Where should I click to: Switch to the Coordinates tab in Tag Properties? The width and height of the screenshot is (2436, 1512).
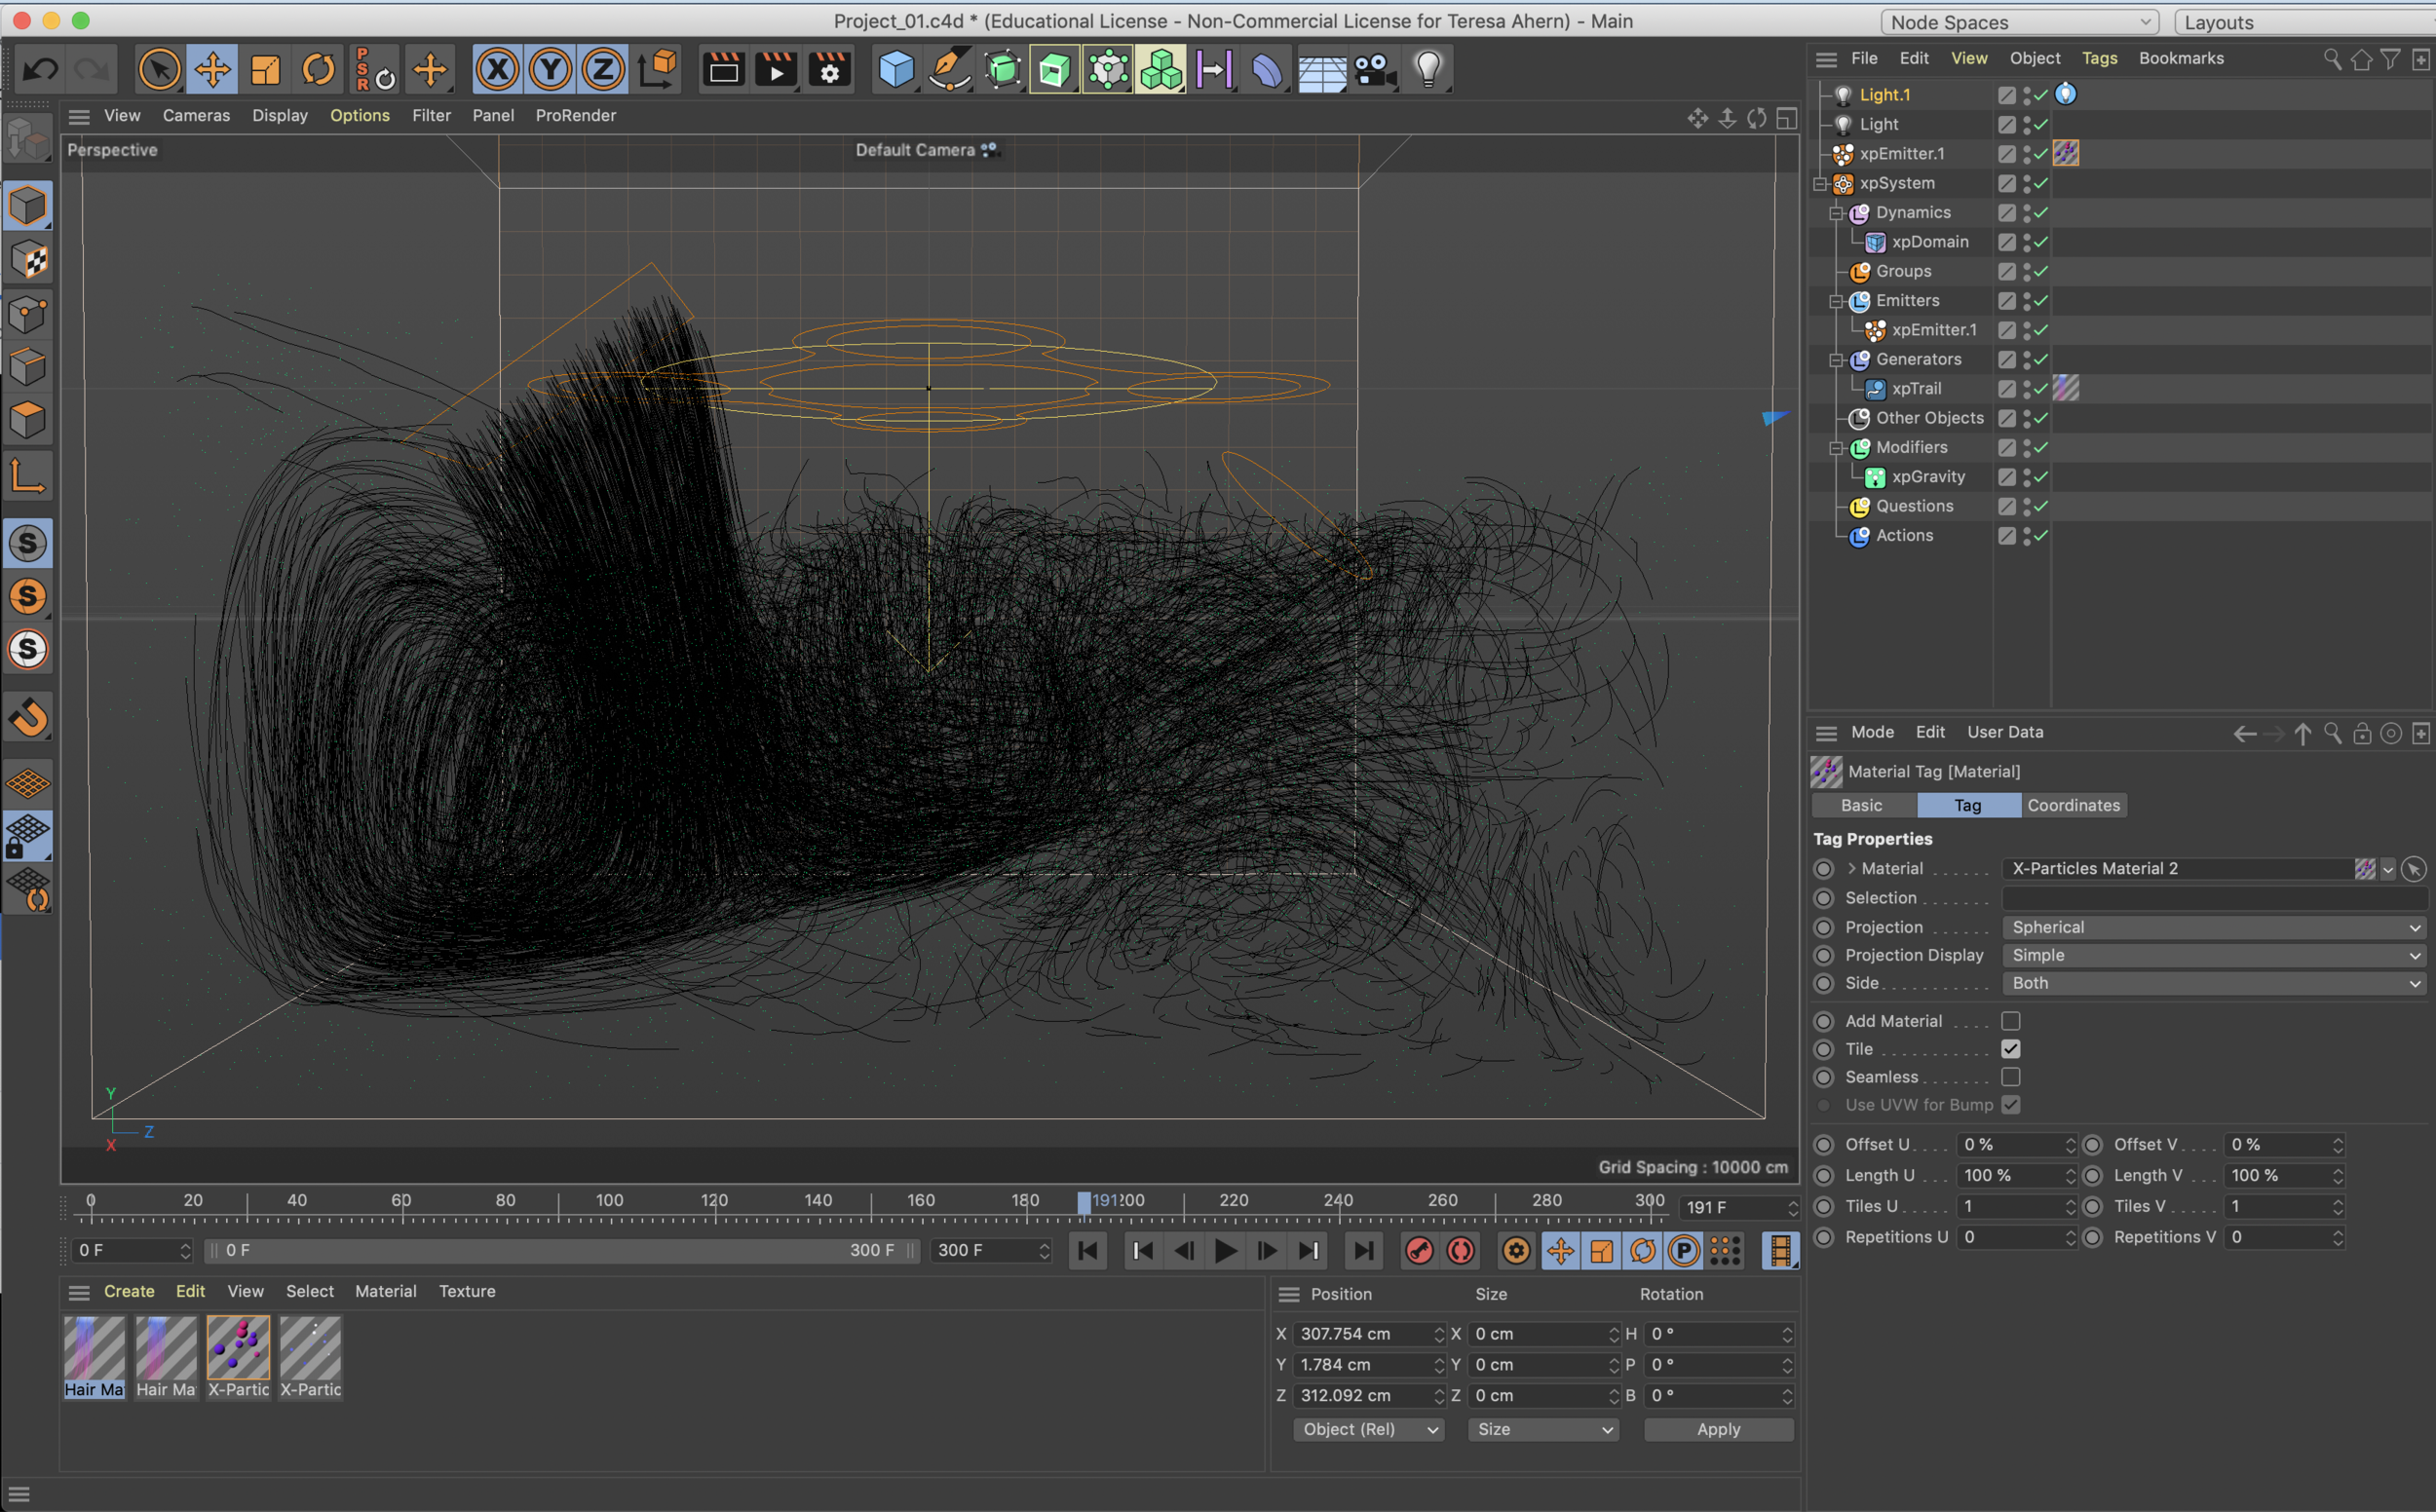coord(2073,805)
